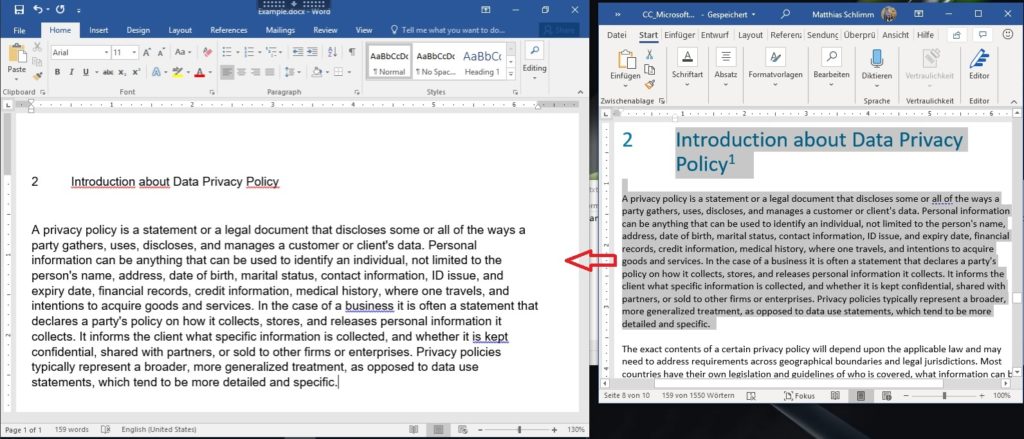Open the Absatz dropdown in right window
Screen dimensions: 1024x439
coord(725,67)
